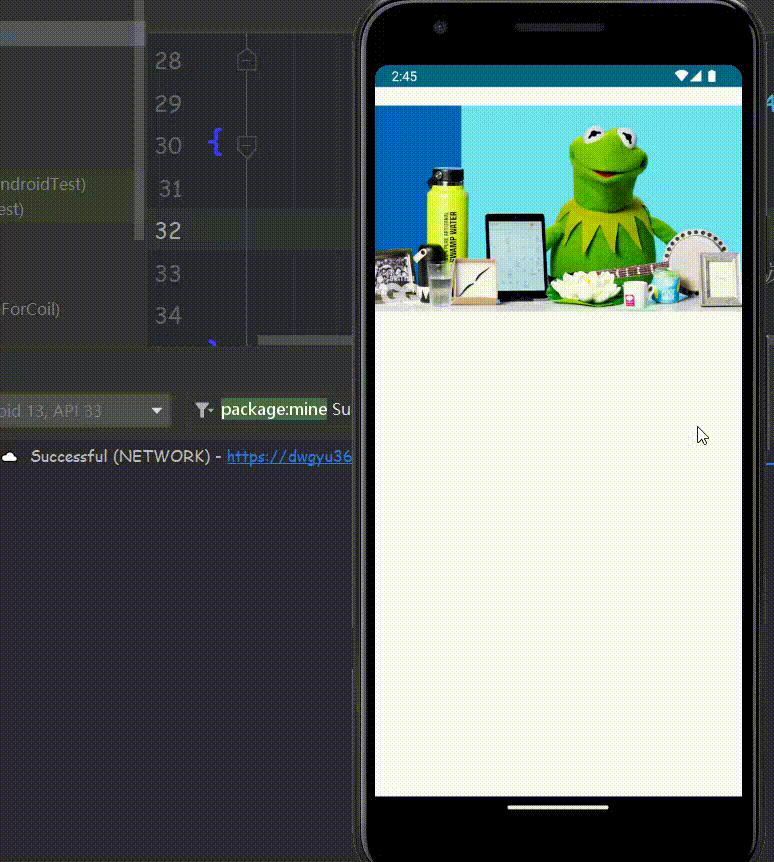Screen dimensions: 774x862
Task: Click line number 32 in editor gutter
Action: (x=168, y=231)
